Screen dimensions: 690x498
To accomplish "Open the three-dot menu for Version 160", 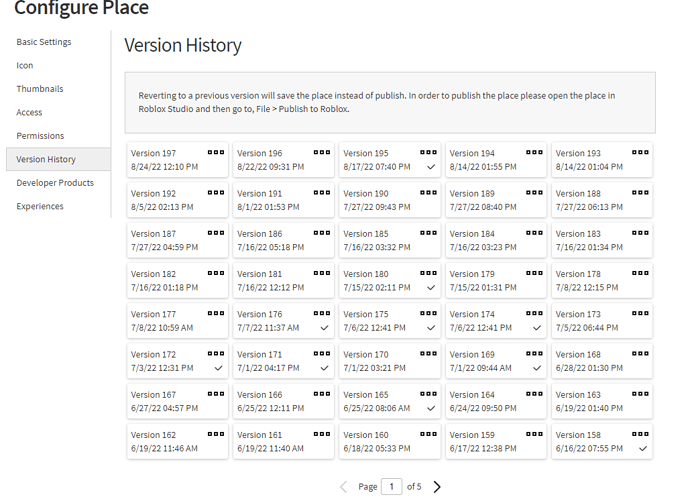I will coord(428,434).
